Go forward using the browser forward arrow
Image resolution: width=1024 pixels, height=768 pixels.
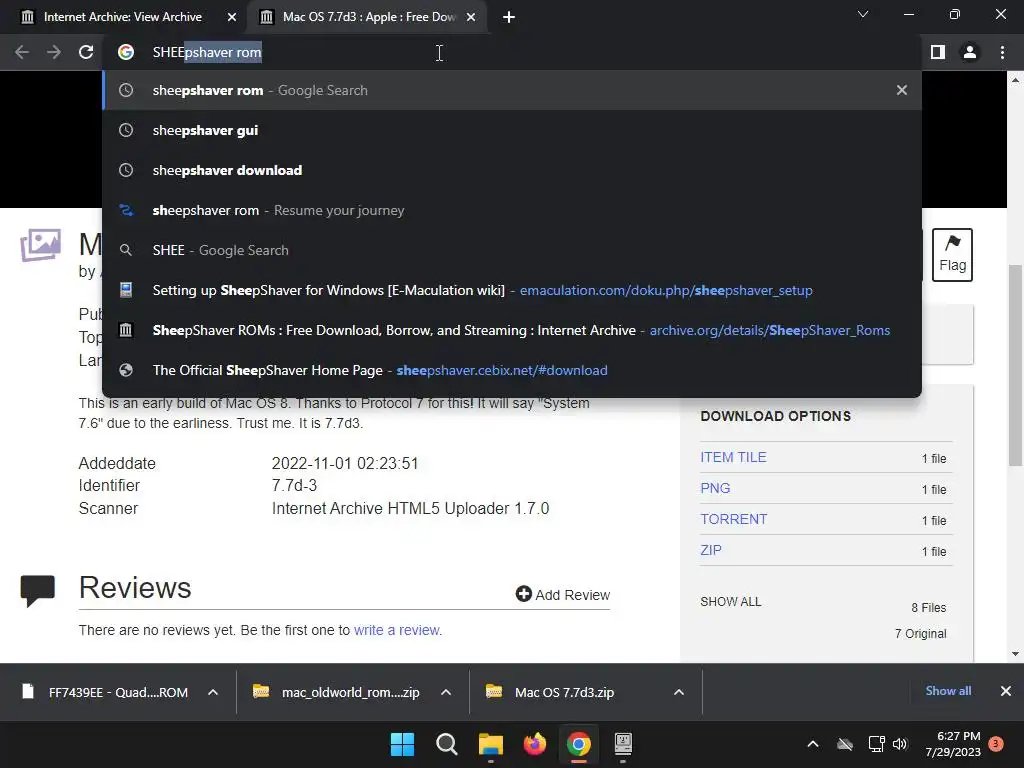pos(54,52)
